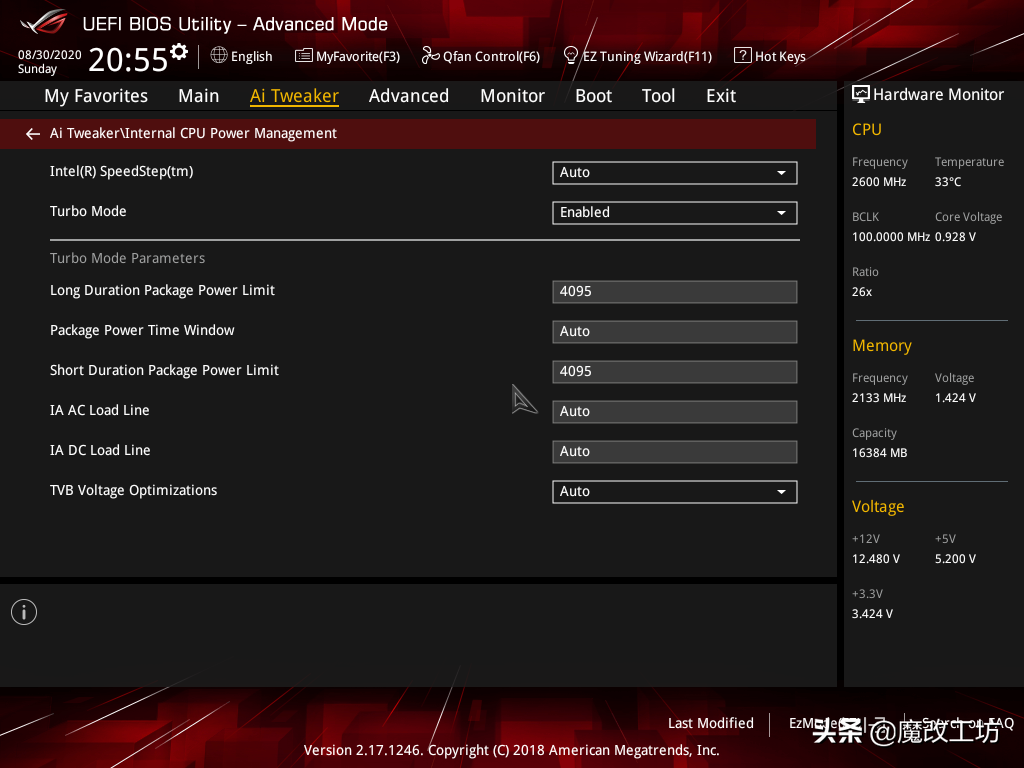1024x768 pixels.
Task: Click the Turbo Mode label
Action: [88, 211]
